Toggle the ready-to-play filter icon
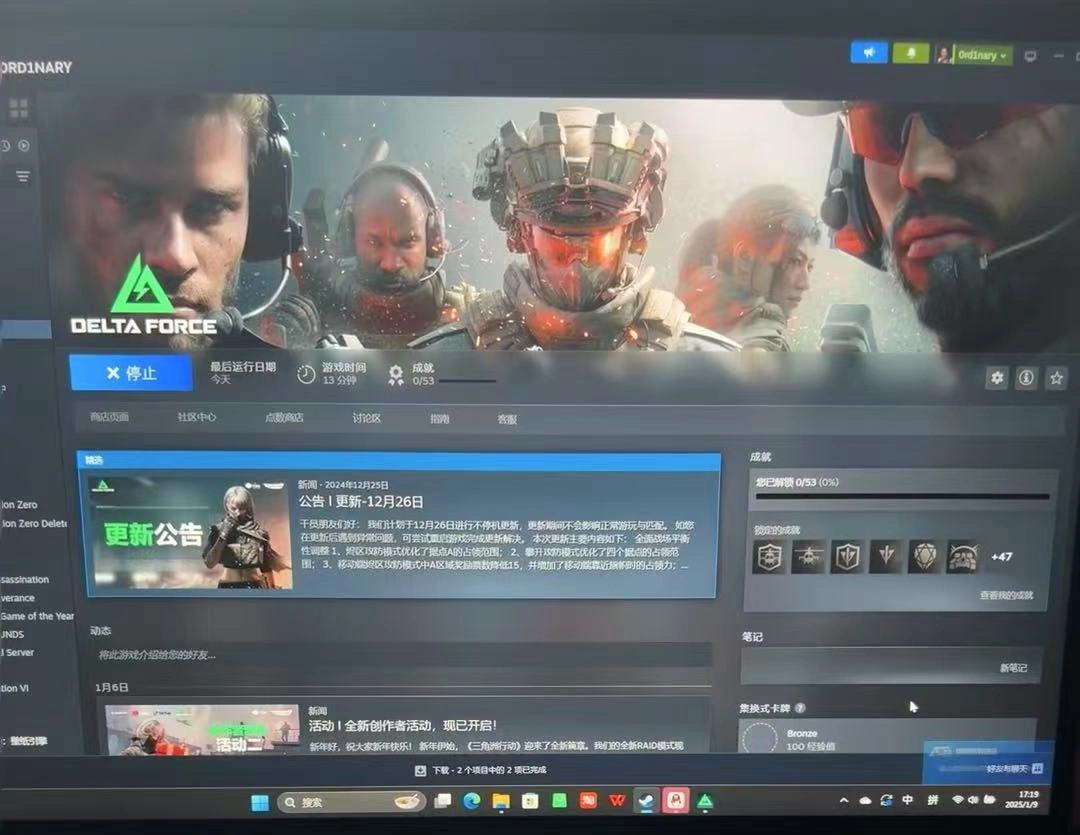Image resolution: width=1080 pixels, height=835 pixels. [x=24, y=145]
